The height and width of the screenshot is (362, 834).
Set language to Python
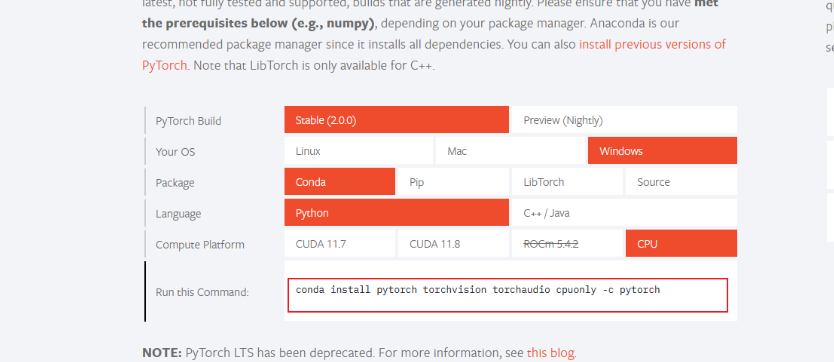tap(396, 213)
